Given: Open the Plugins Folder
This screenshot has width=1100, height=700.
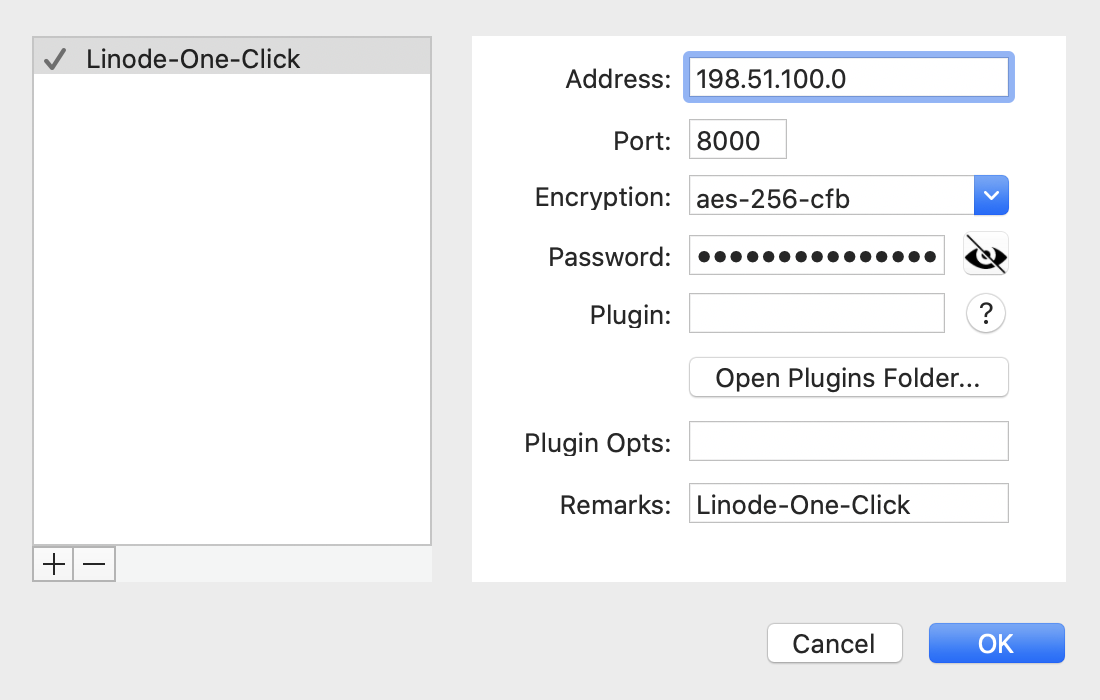Looking at the screenshot, I should tap(848, 377).
